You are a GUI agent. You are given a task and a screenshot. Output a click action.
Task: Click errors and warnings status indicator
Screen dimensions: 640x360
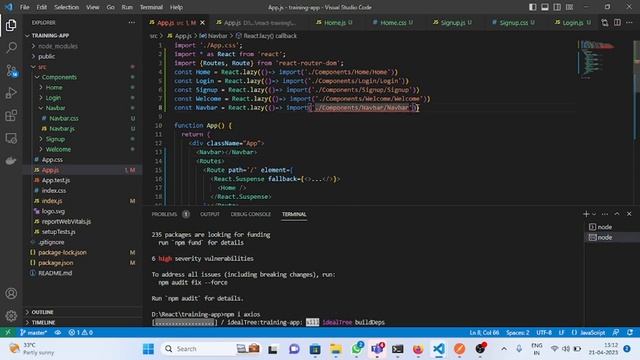[80, 332]
